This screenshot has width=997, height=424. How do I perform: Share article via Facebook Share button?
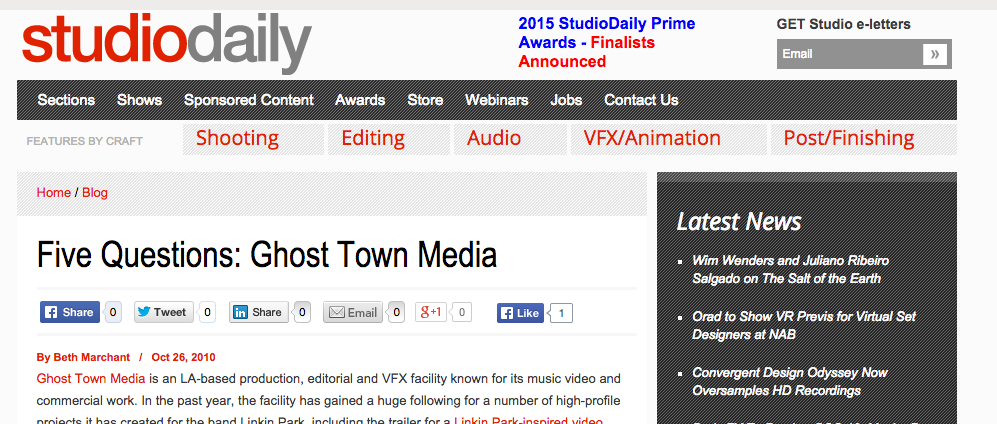(70, 312)
